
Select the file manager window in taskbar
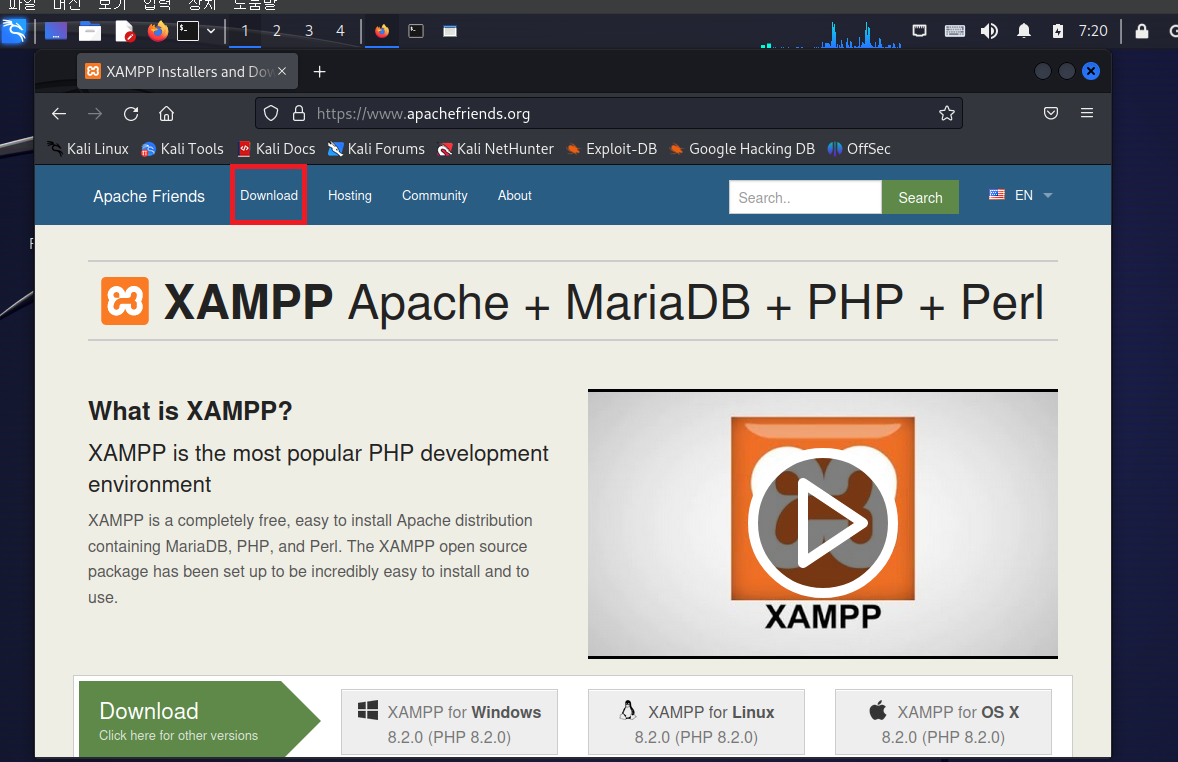pos(449,31)
